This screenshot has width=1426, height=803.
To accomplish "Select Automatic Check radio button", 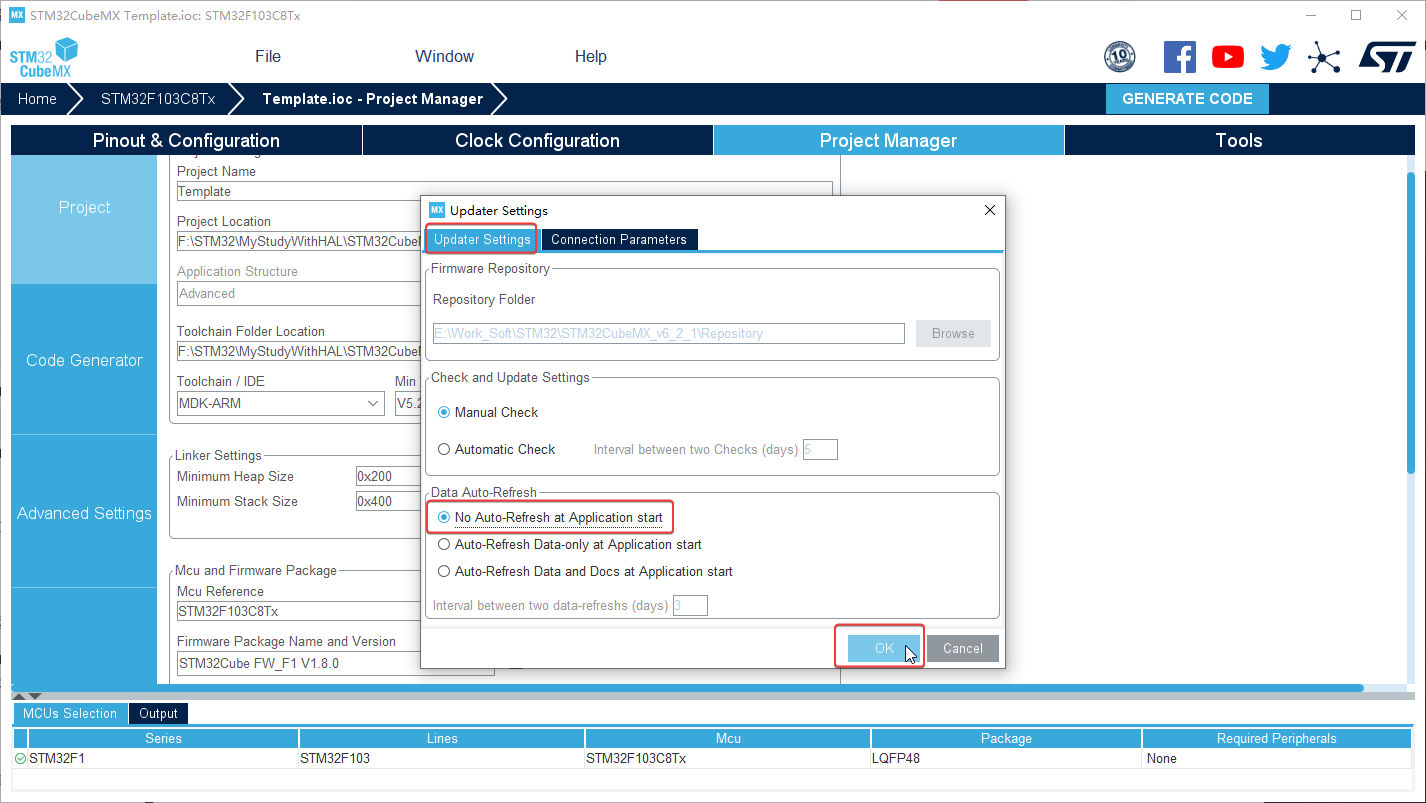I will click(444, 449).
